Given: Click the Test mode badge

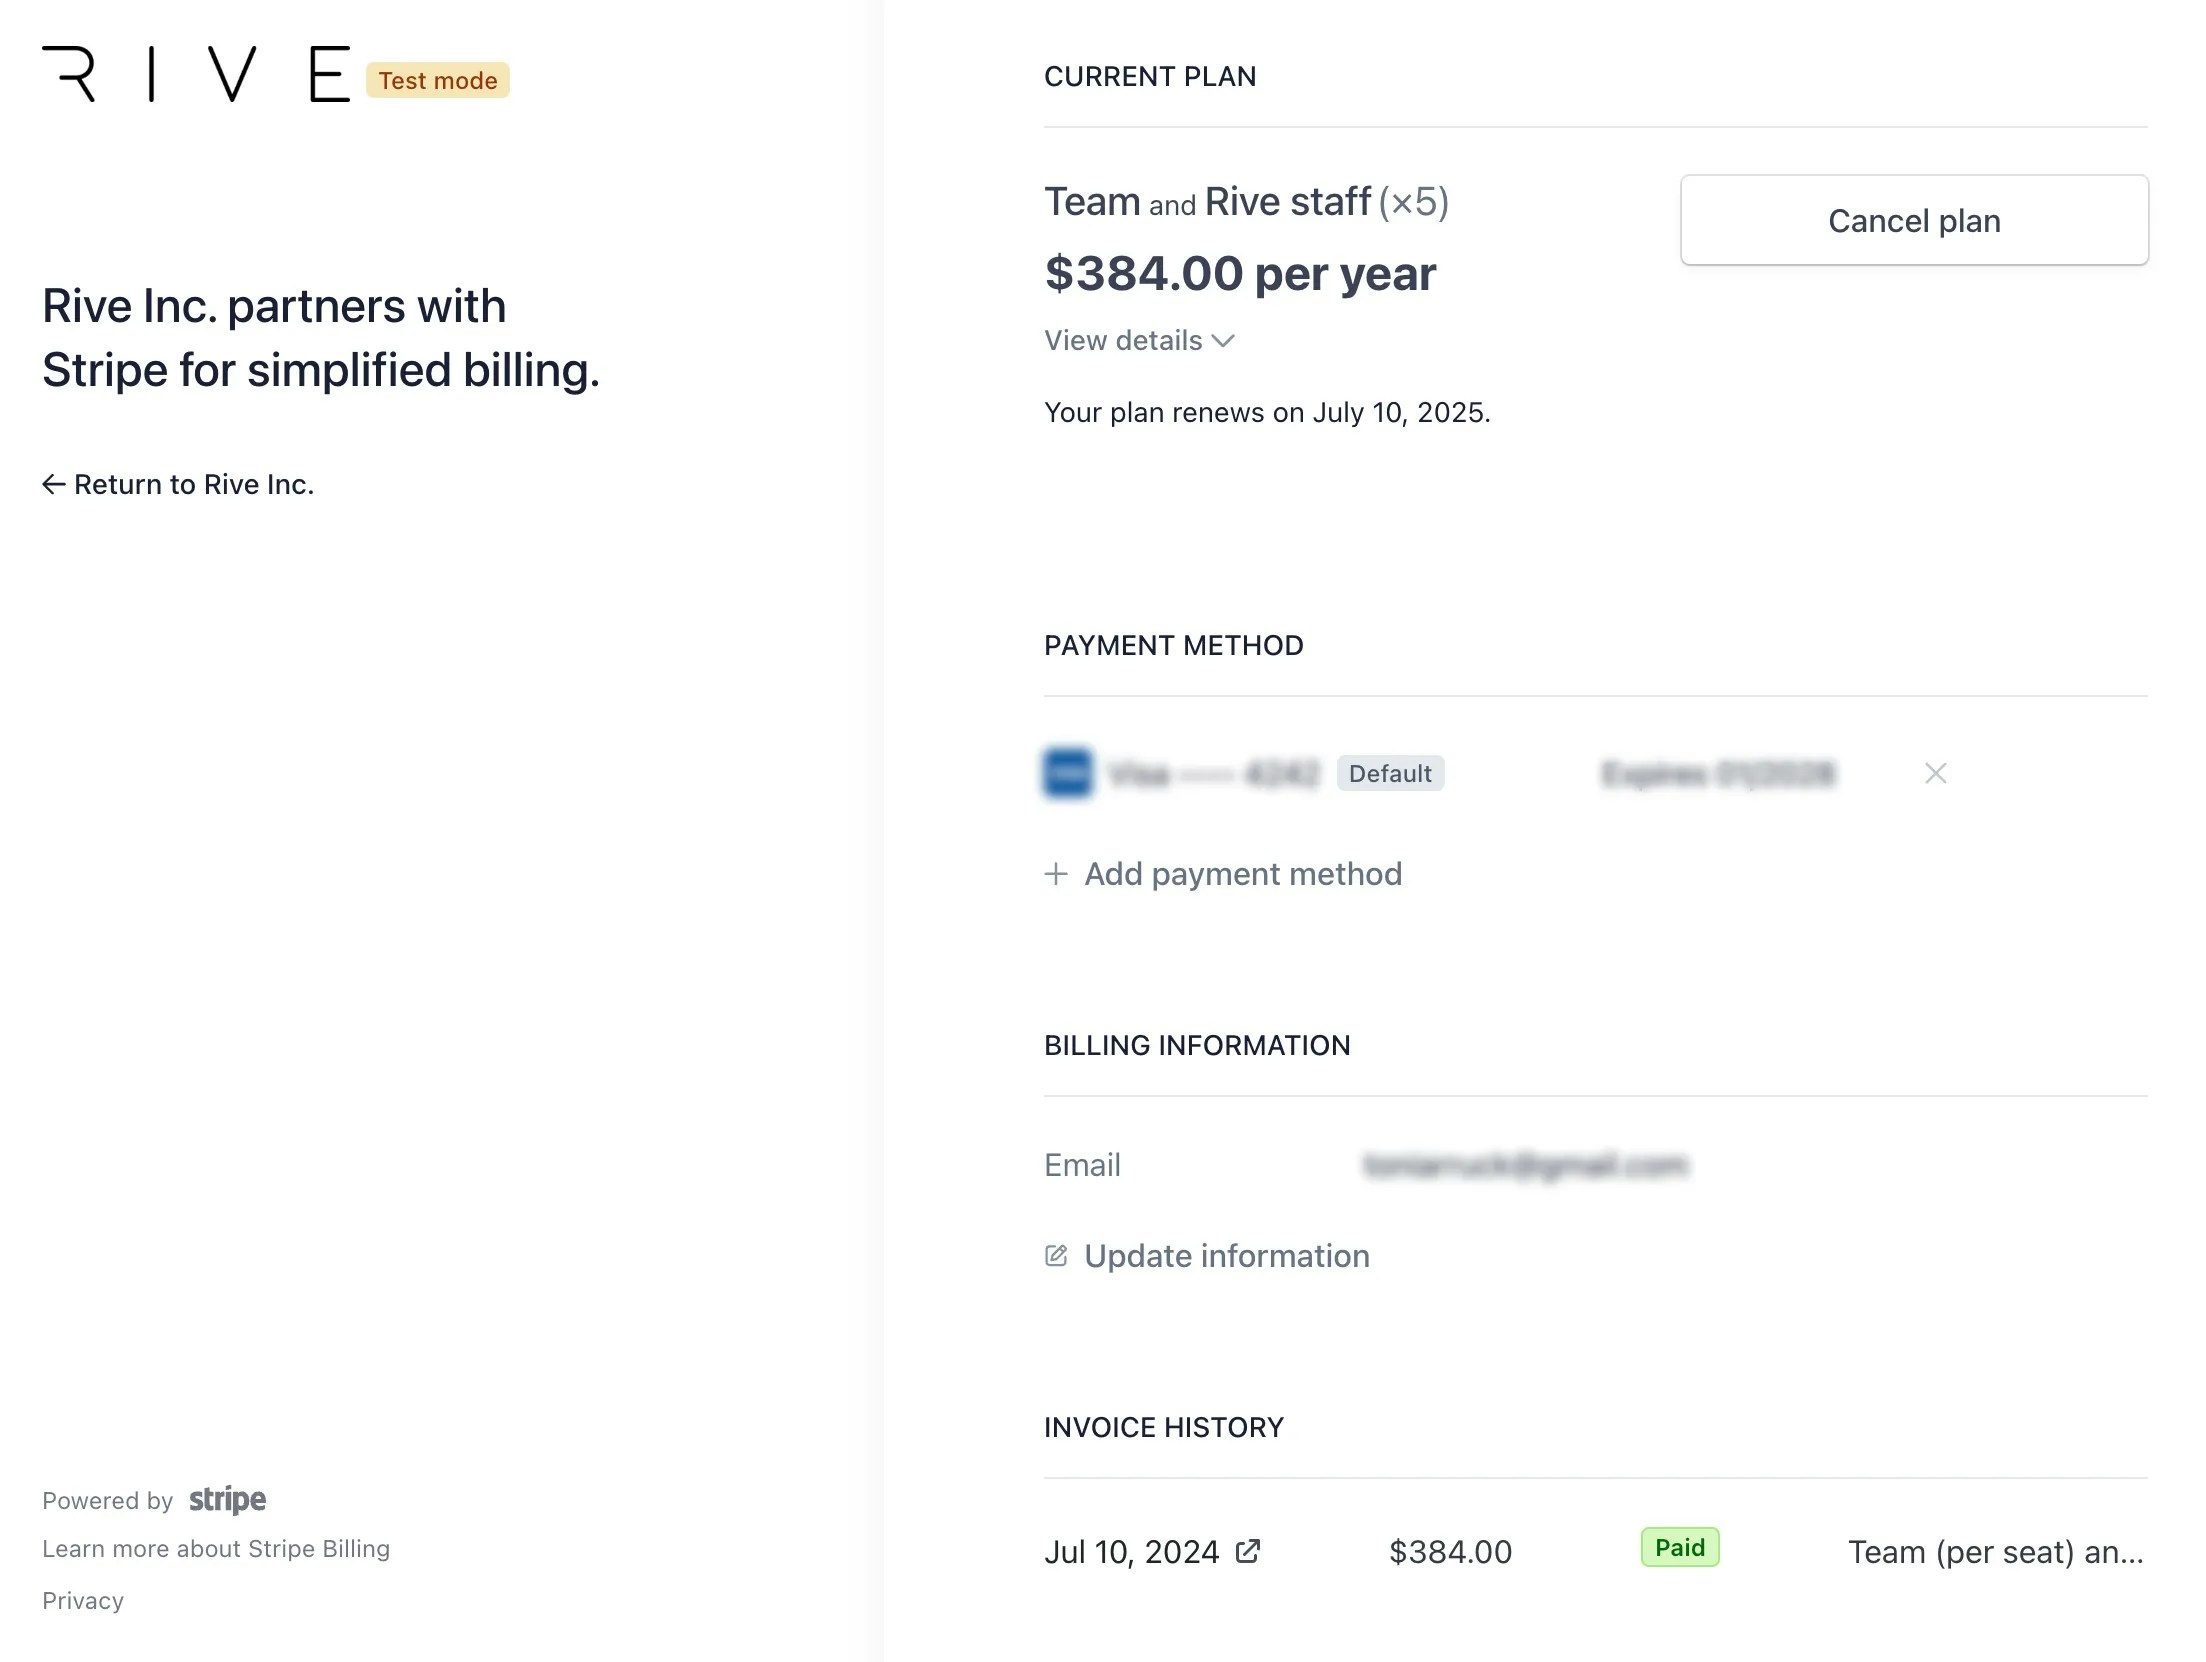Looking at the screenshot, I should (x=438, y=80).
